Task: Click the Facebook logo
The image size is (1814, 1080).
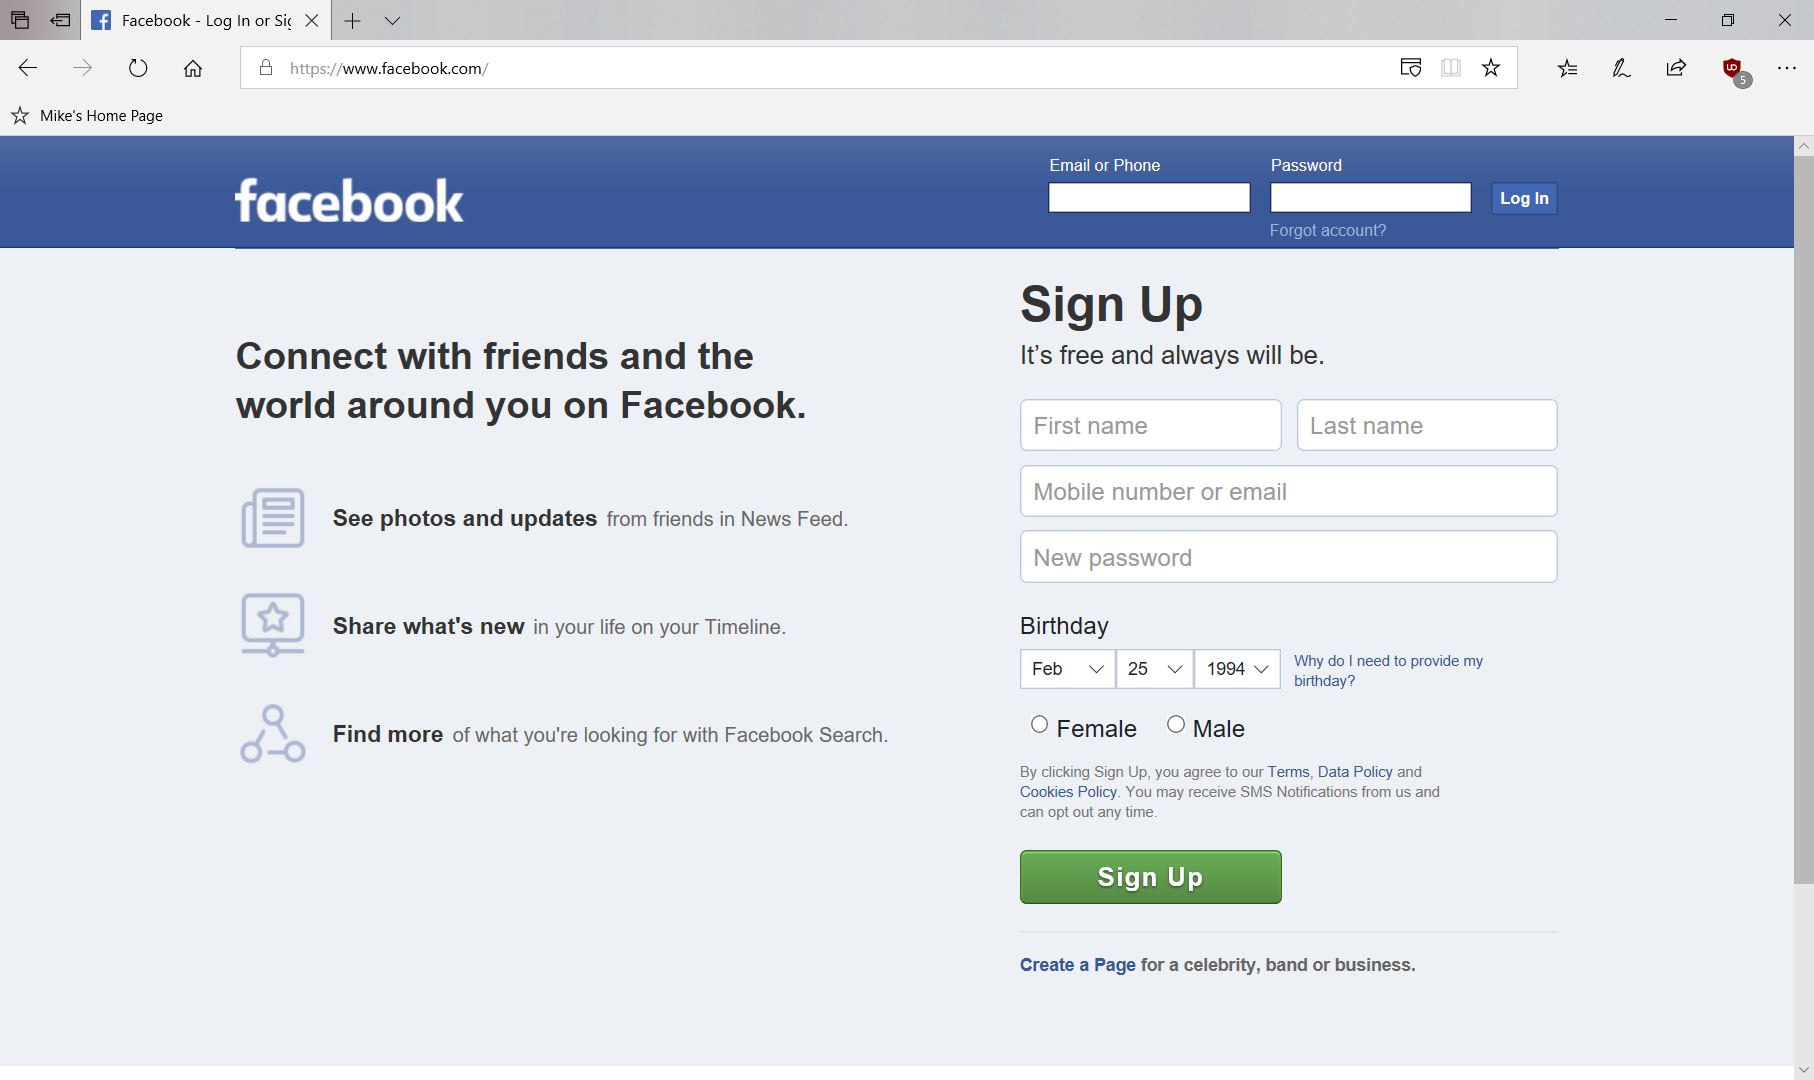Action: 348,199
